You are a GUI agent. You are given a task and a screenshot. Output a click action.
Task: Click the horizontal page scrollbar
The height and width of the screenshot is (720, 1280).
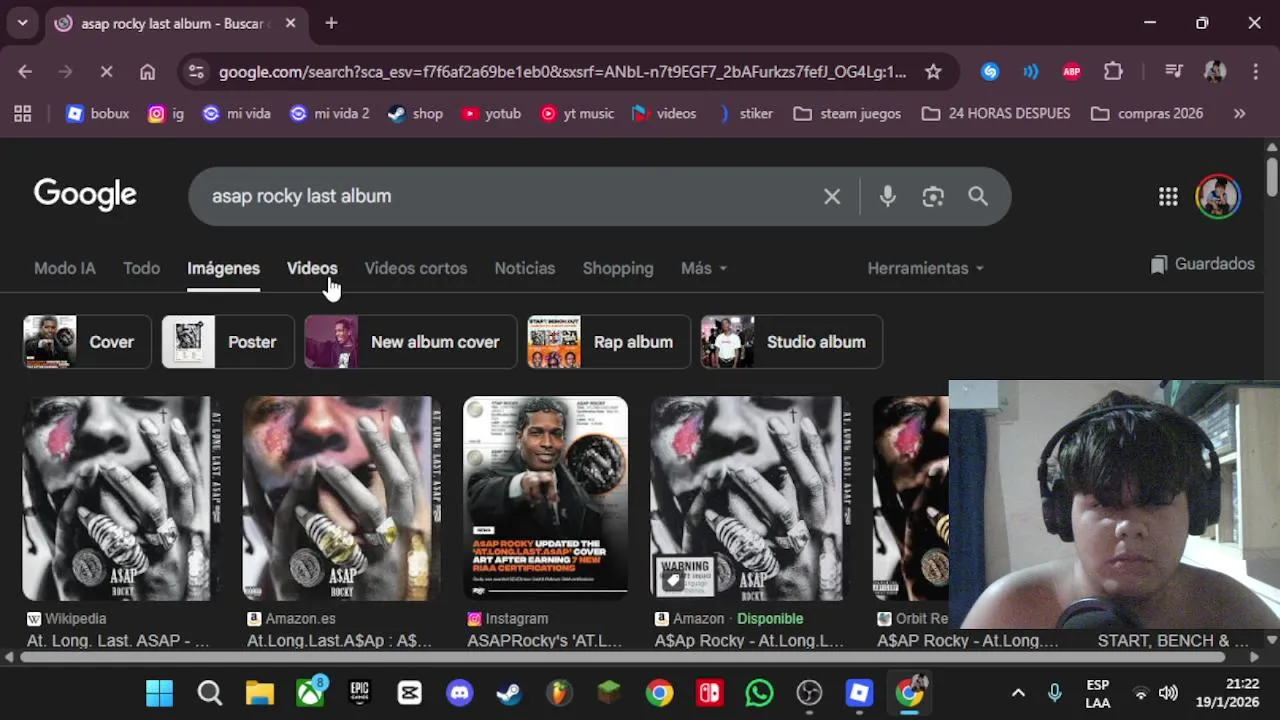(x=624, y=657)
